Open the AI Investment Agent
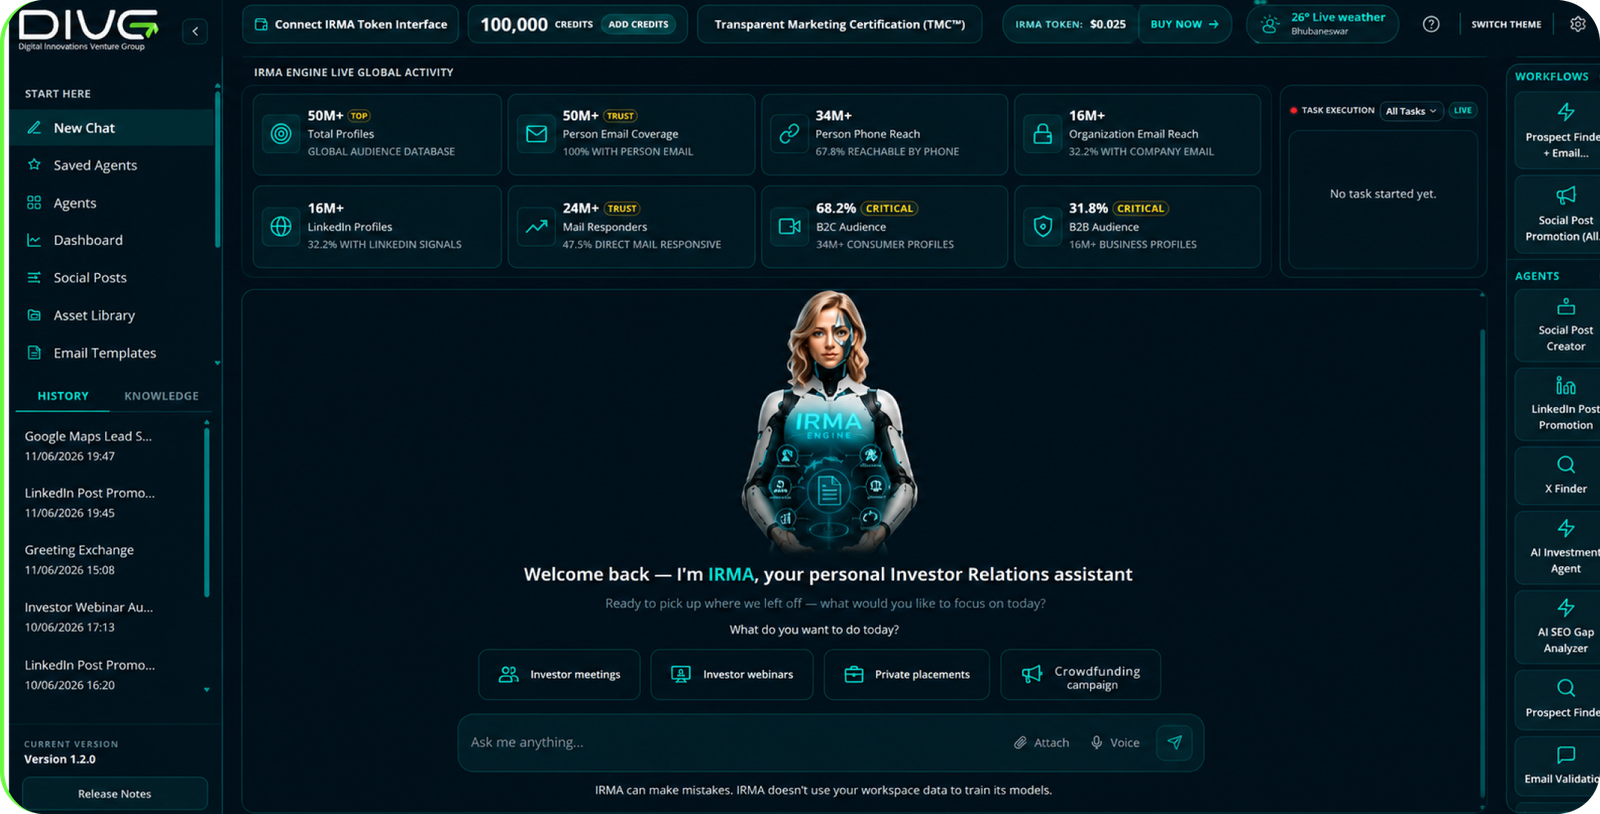1600x814 pixels. coord(1558,548)
